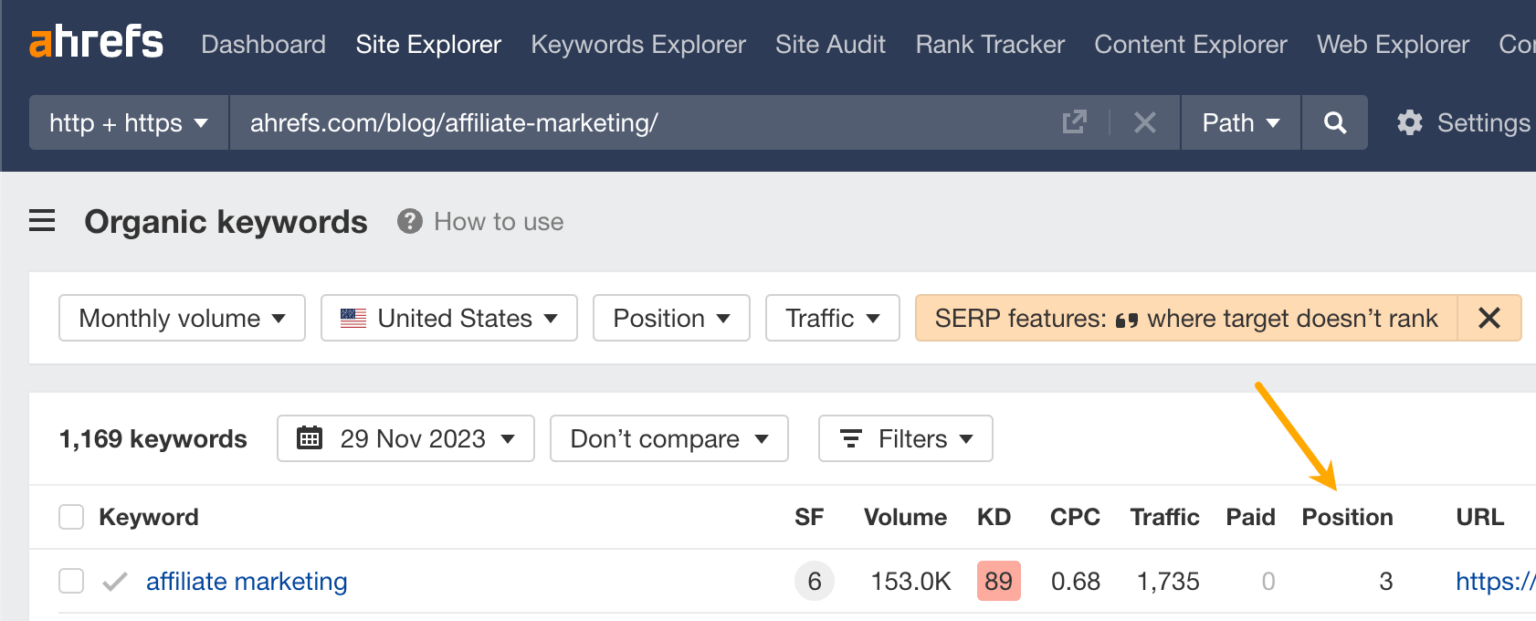Click the external-link icon beside the URL
This screenshot has height=621, width=1536.
coord(1074,121)
